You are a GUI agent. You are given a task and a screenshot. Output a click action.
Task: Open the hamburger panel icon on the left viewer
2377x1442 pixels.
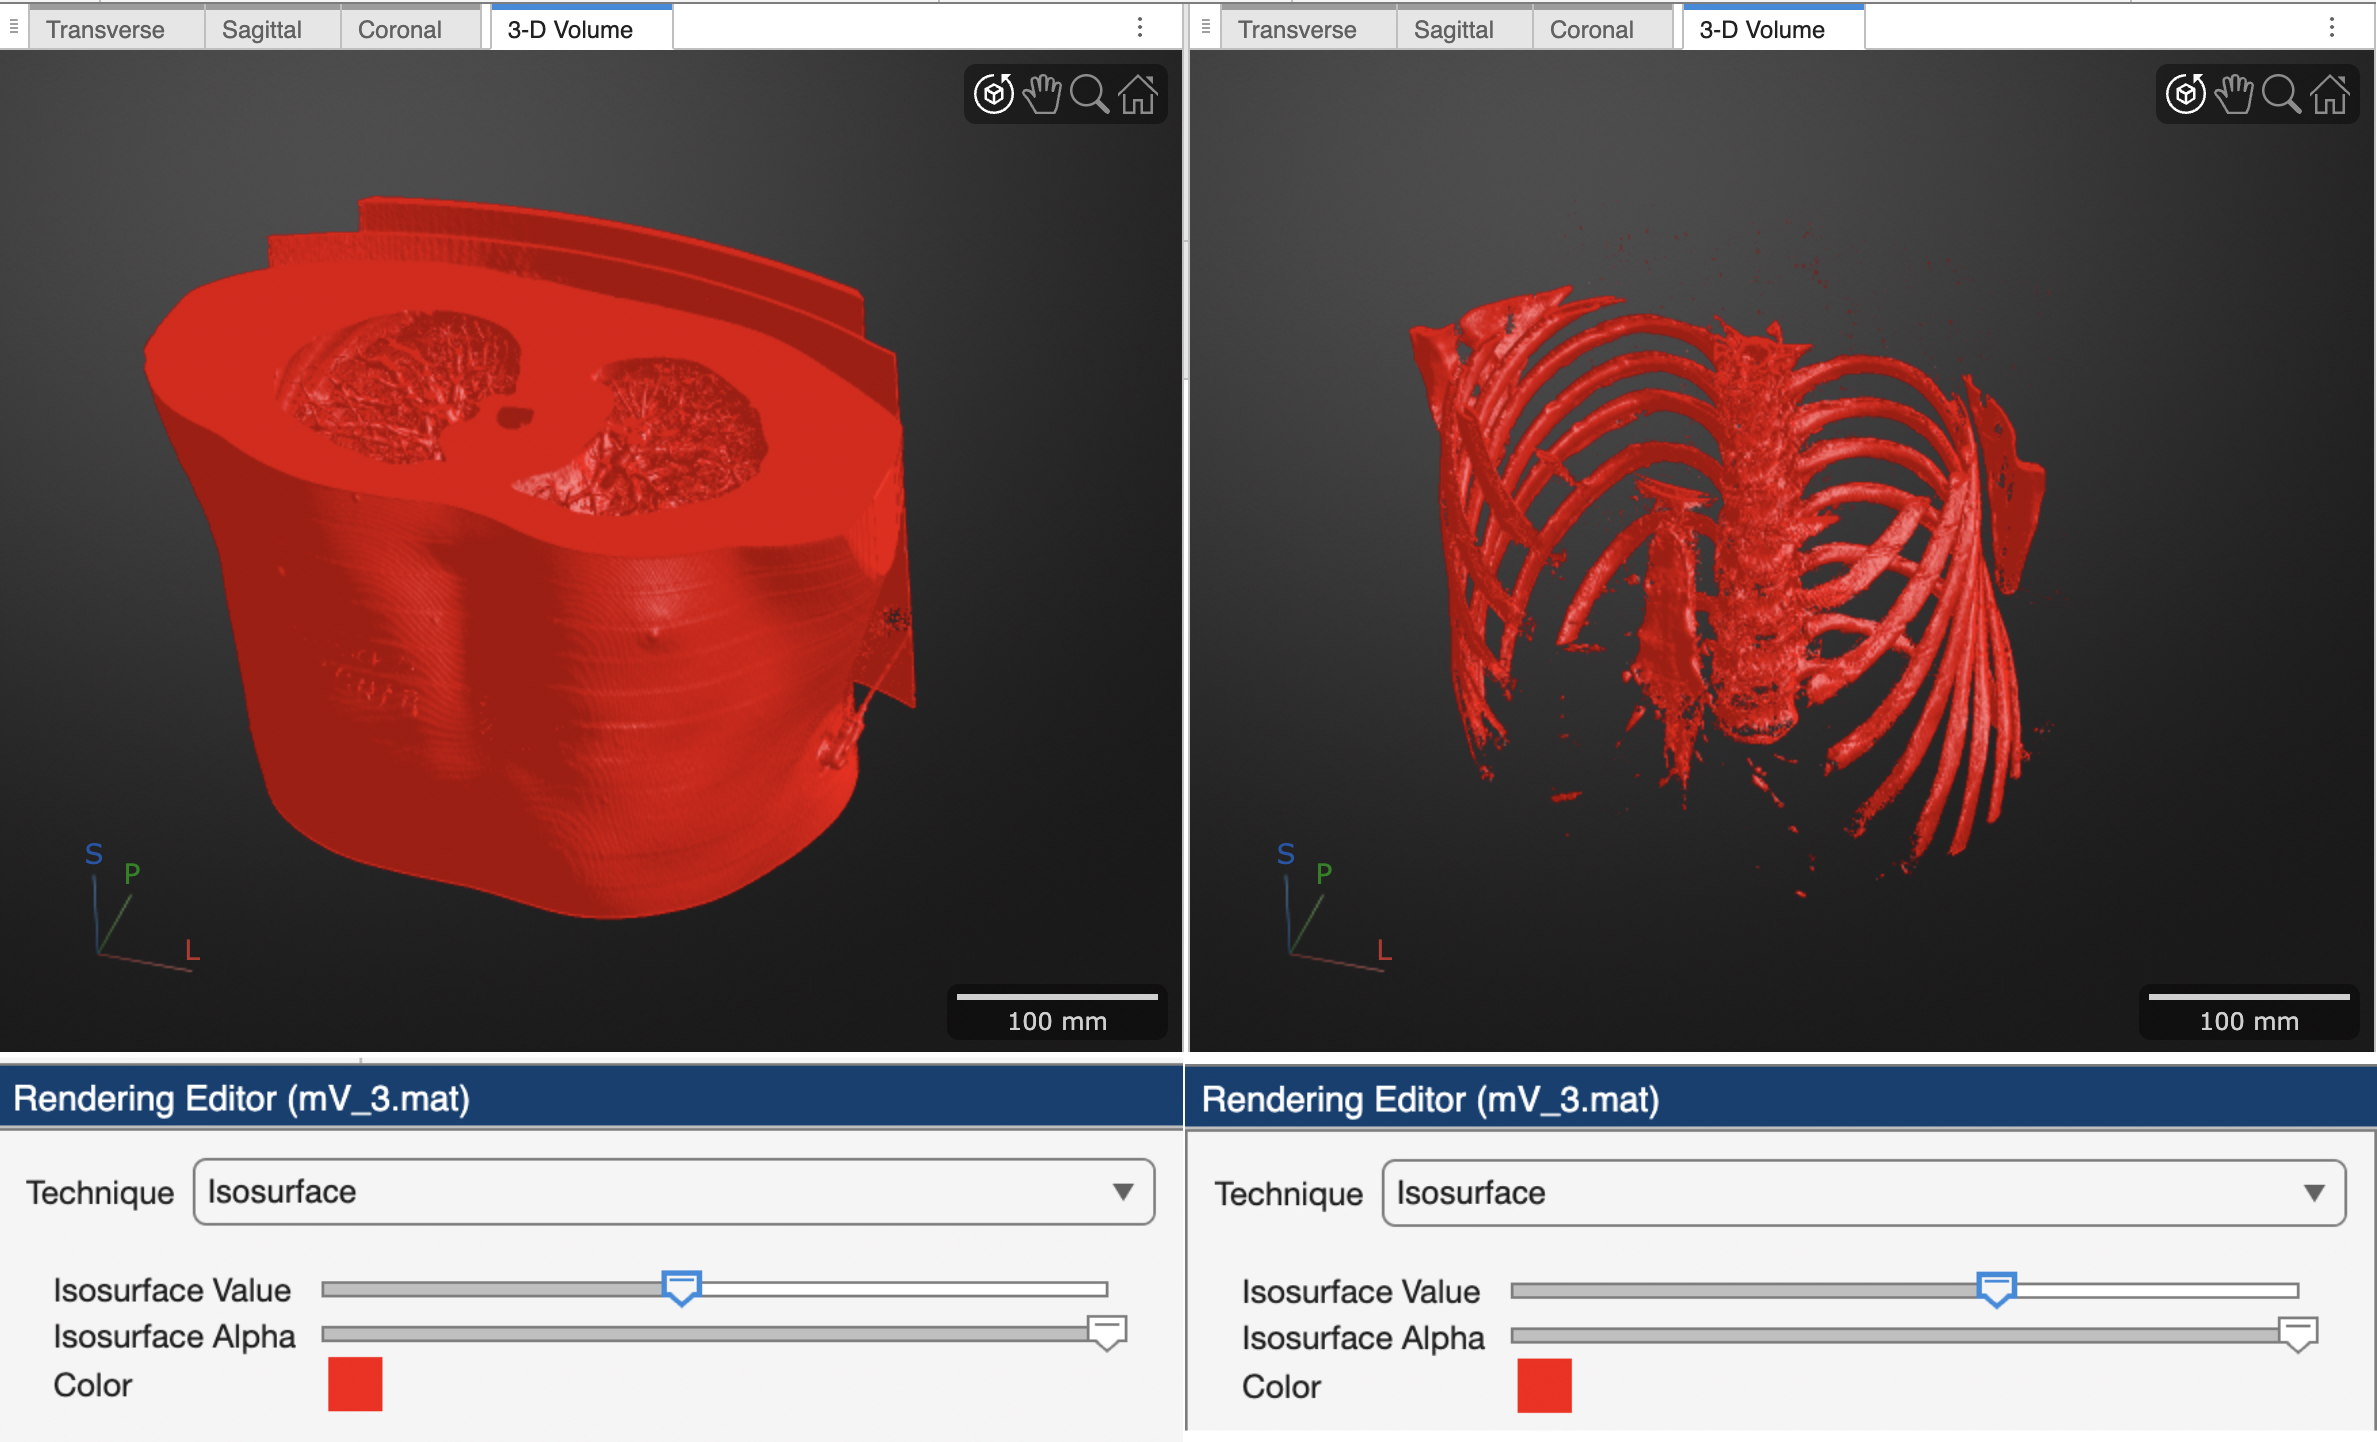tap(13, 27)
